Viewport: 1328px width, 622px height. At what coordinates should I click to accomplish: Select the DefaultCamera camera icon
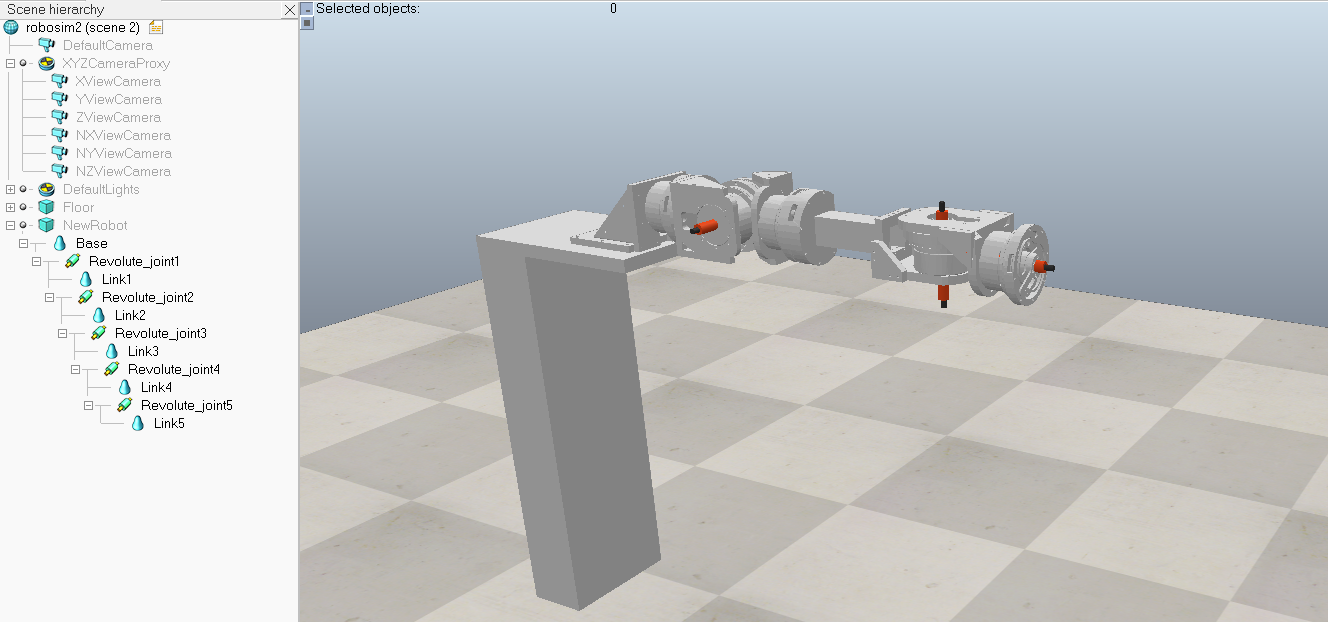[47, 45]
